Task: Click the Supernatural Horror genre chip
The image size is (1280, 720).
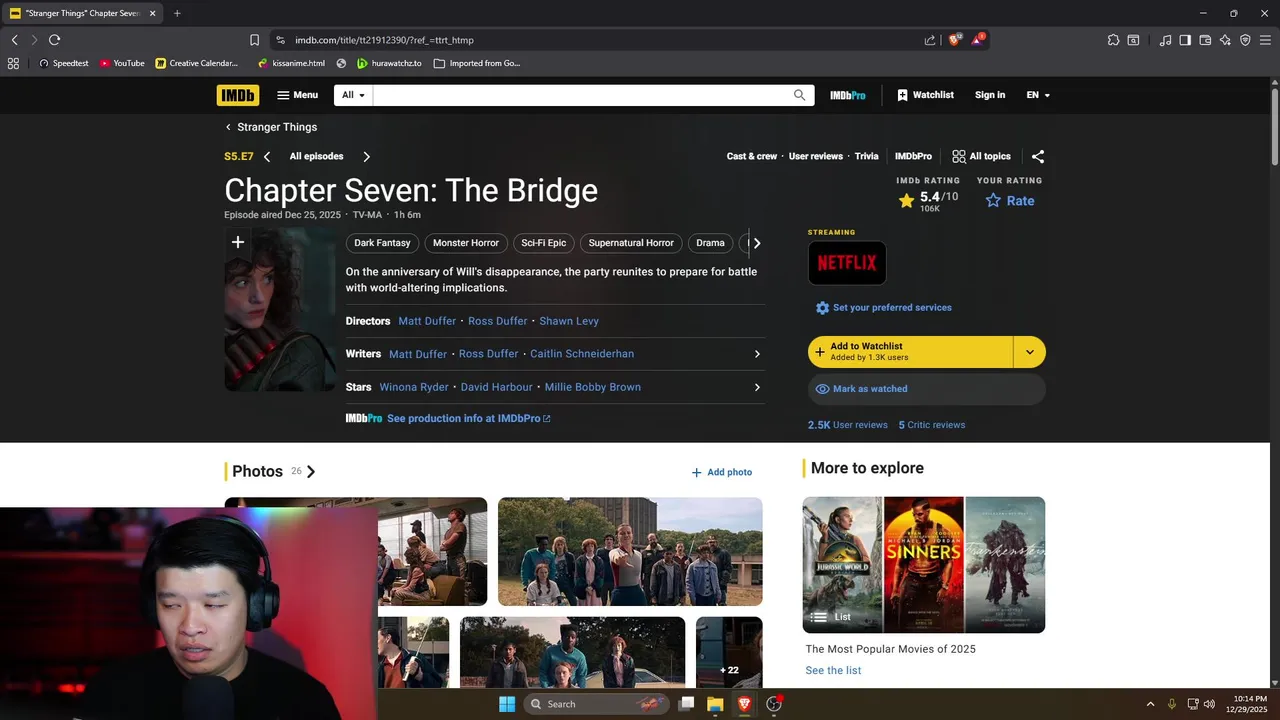Action: pyautogui.click(x=631, y=243)
